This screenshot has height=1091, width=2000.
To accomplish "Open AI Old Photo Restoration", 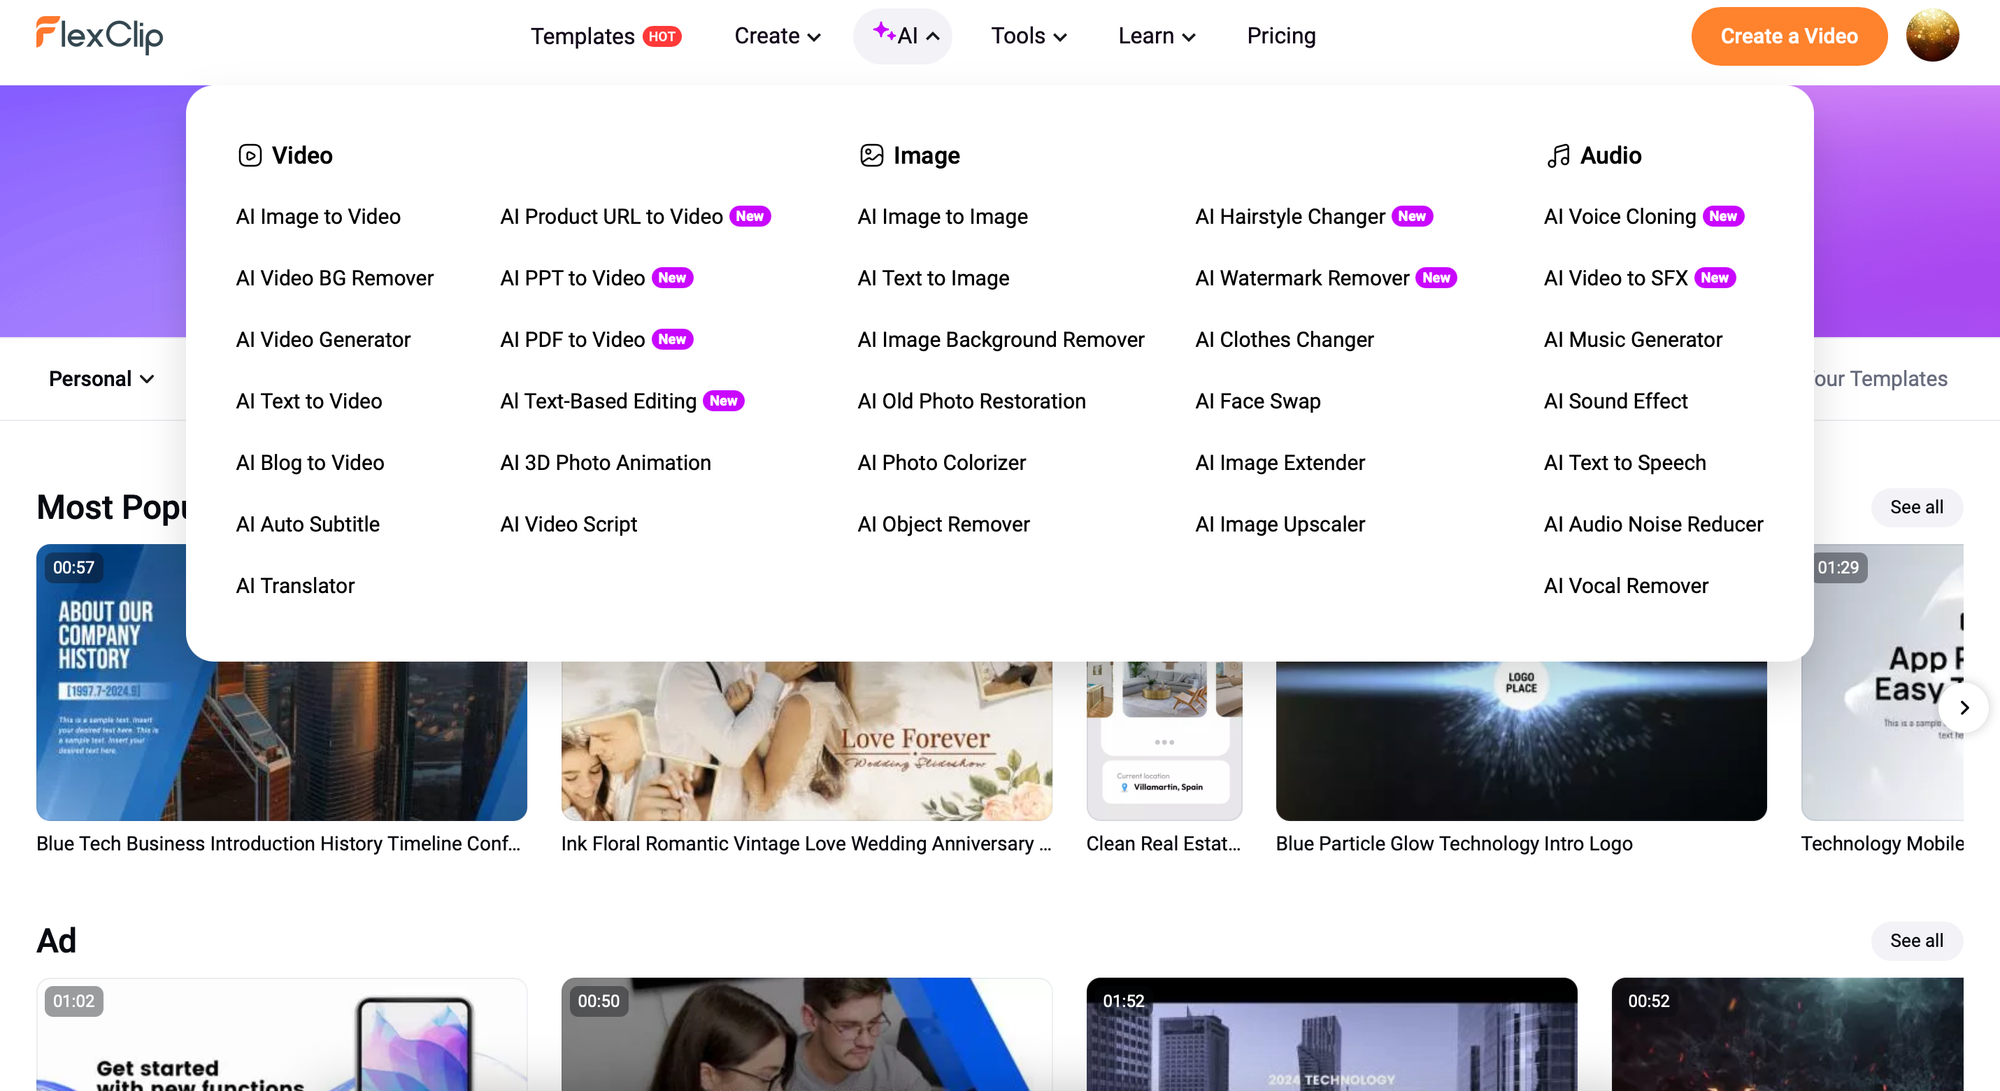I will 972,401.
